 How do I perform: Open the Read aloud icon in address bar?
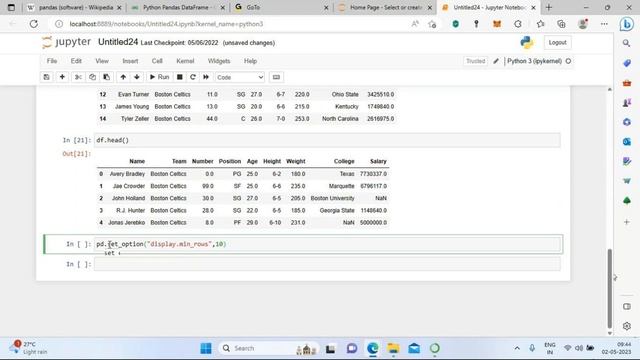(x=415, y=24)
